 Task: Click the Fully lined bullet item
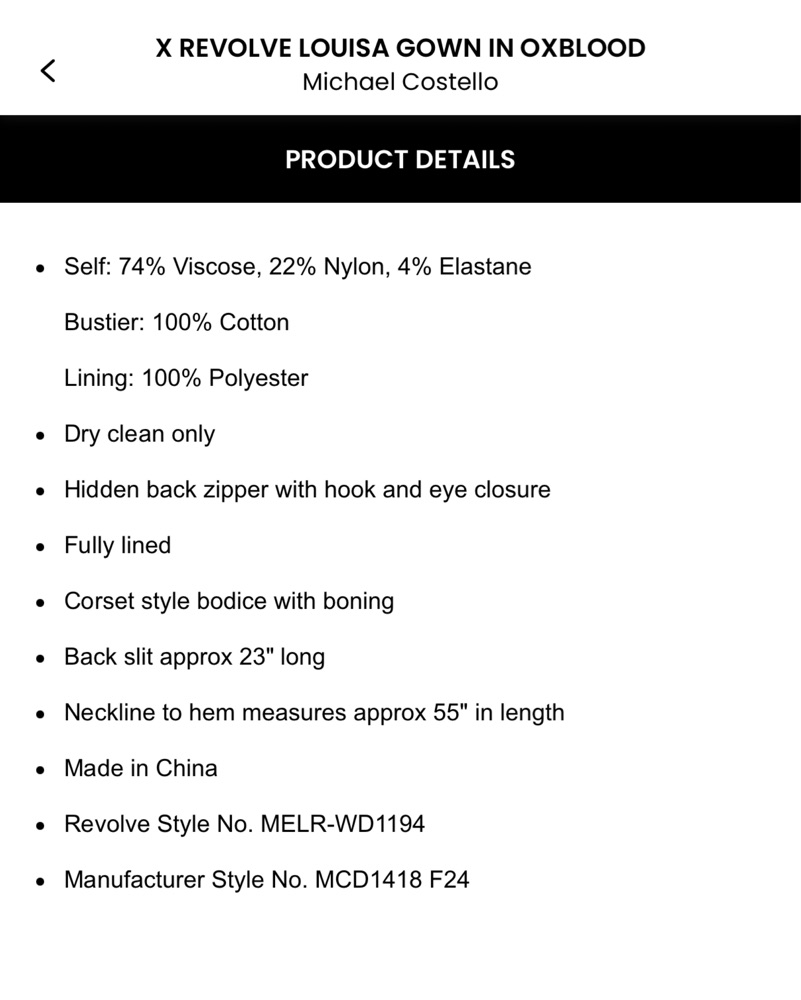(x=117, y=546)
